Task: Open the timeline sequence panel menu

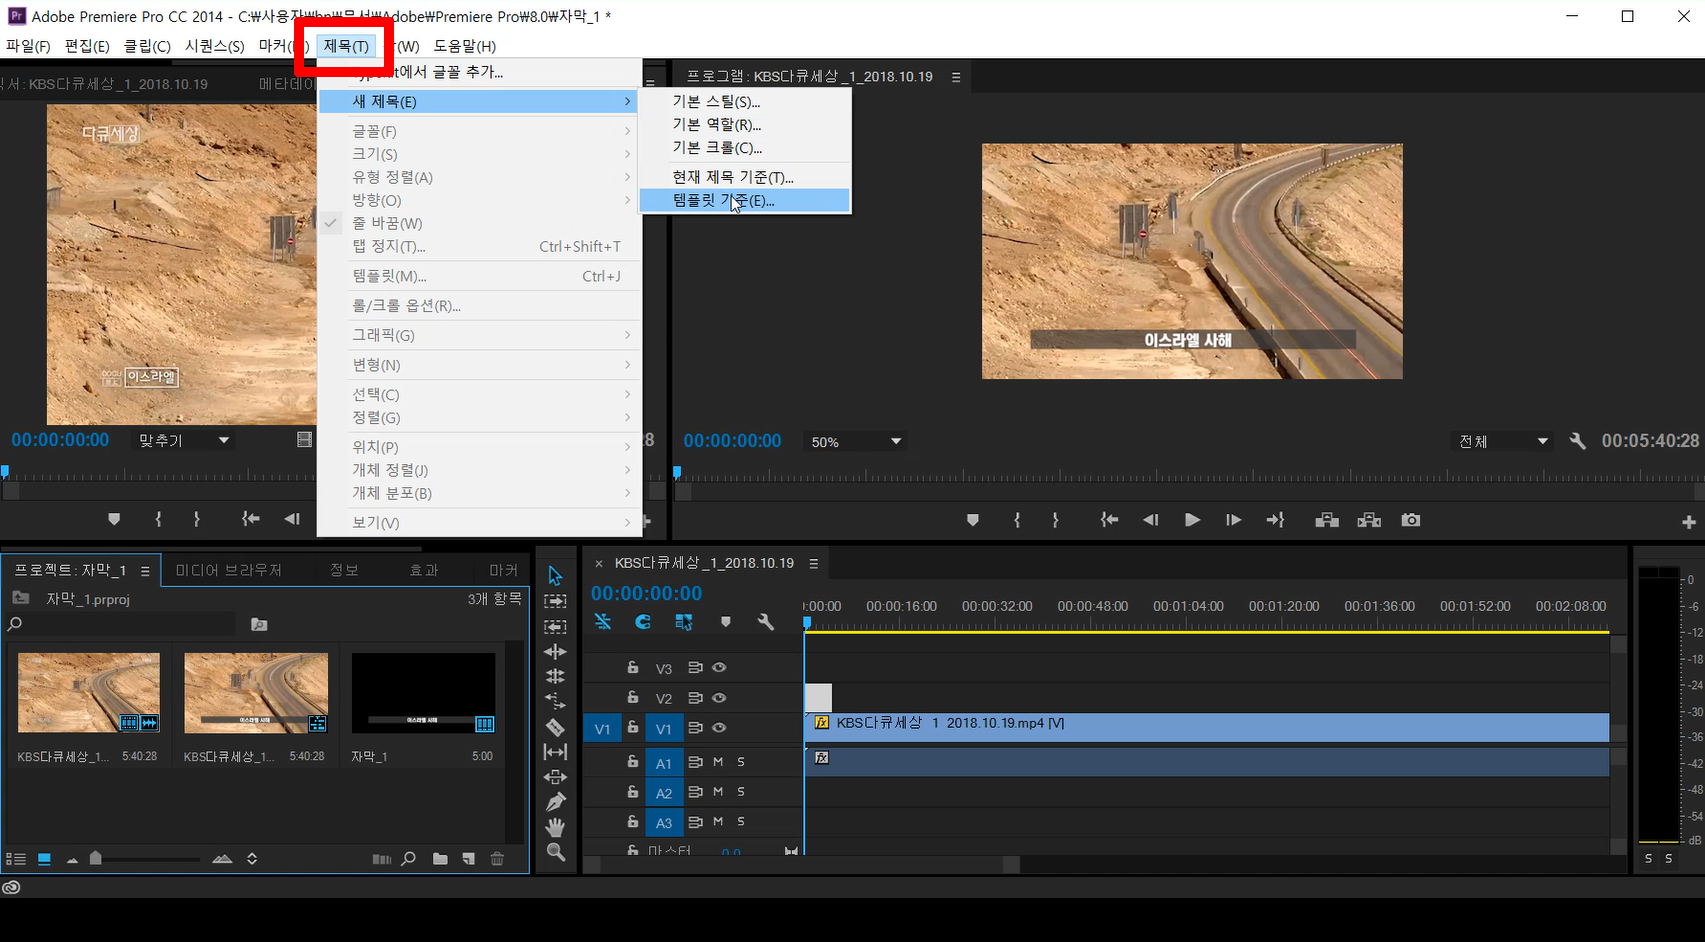Action: coord(814,564)
